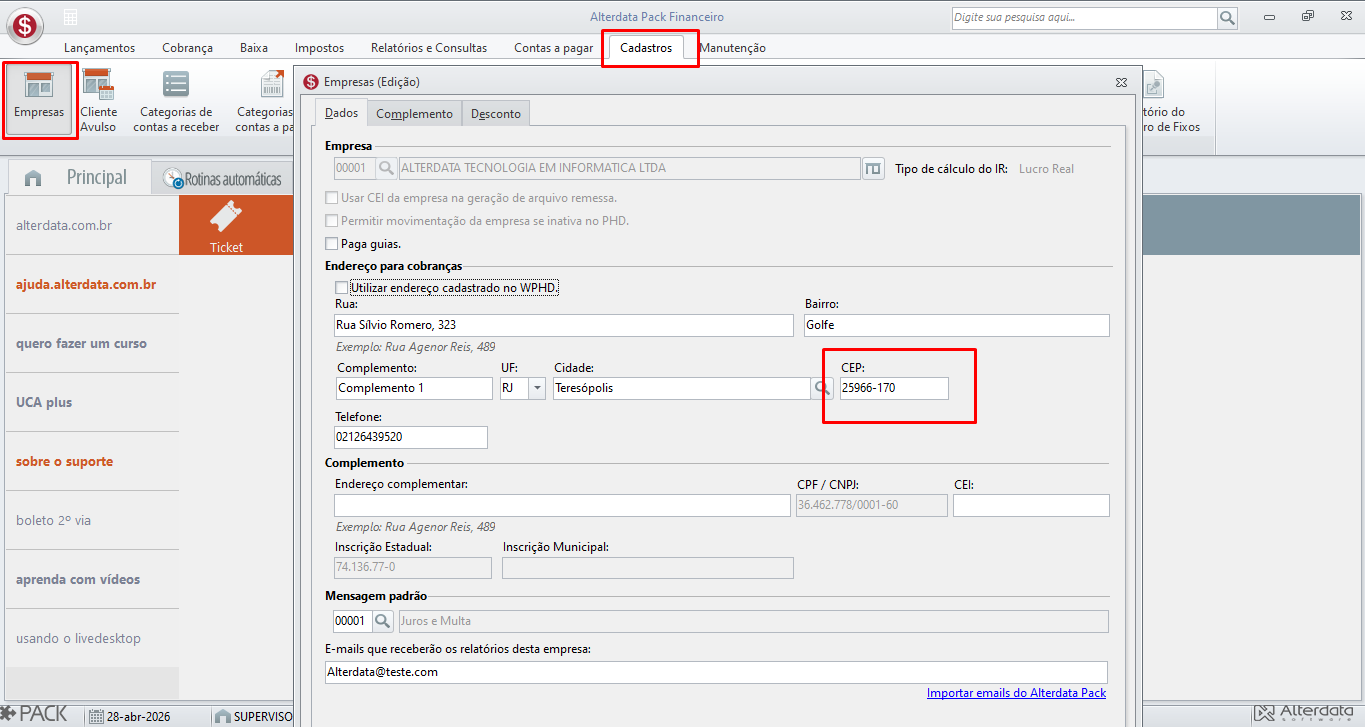The width and height of the screenshot is (1365, 727).
Task: Close the Empresas (Edição) dialog
Action: 1121,82
